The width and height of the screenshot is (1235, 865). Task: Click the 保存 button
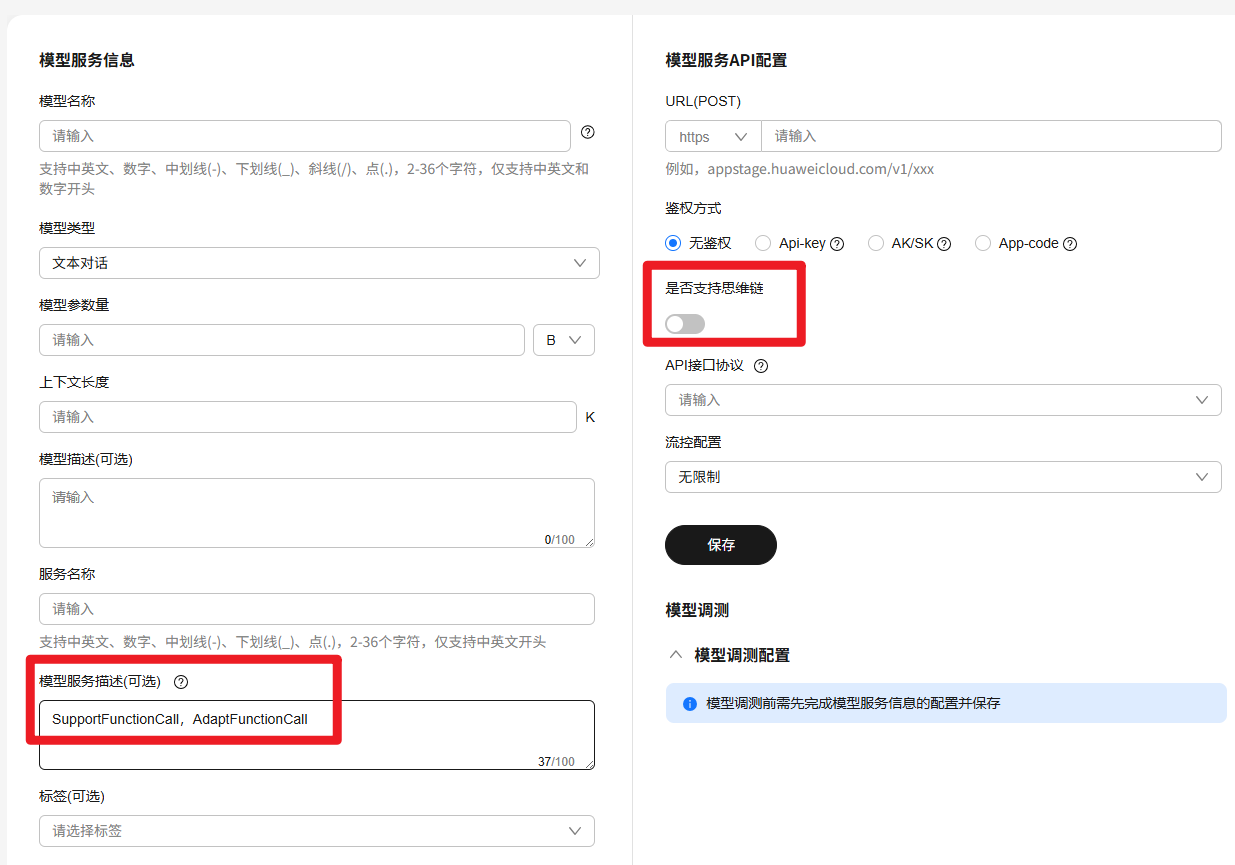(720, 545)
